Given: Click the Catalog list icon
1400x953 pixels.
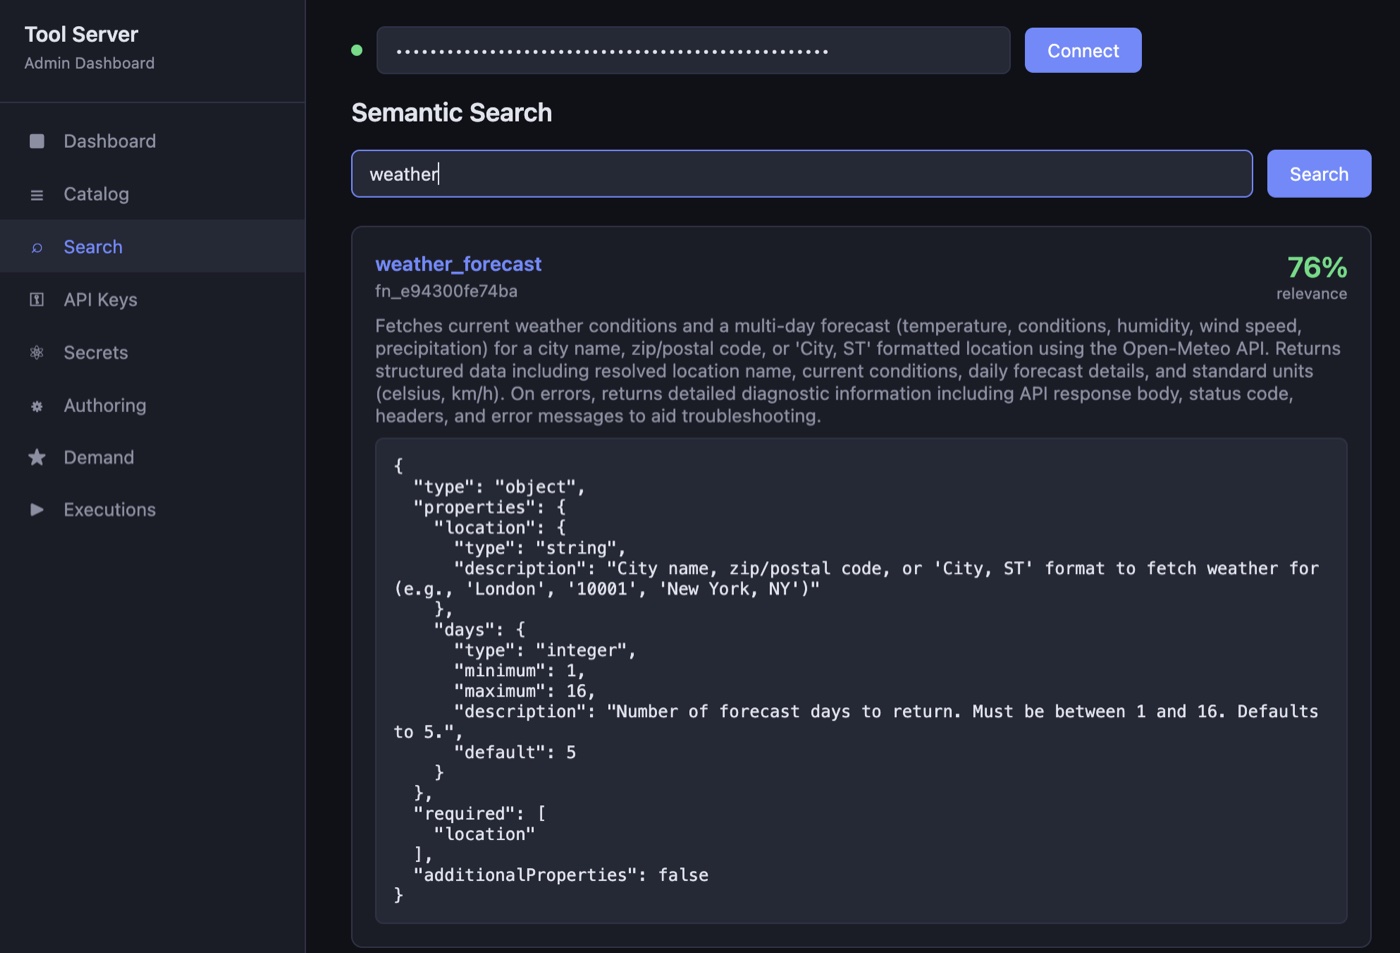Looking at the screenshot, I should click(x=37, y=195).
